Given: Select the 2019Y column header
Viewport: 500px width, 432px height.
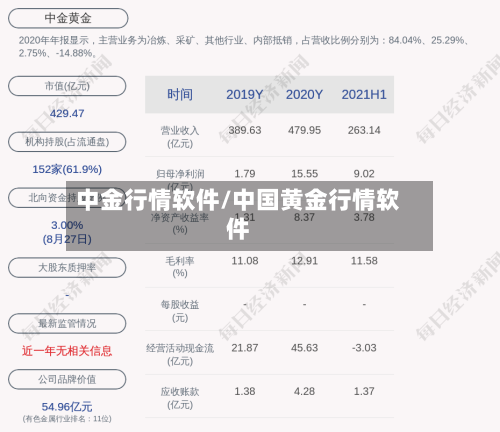Looking at the screenshot, I should click(x=245, y=95).
